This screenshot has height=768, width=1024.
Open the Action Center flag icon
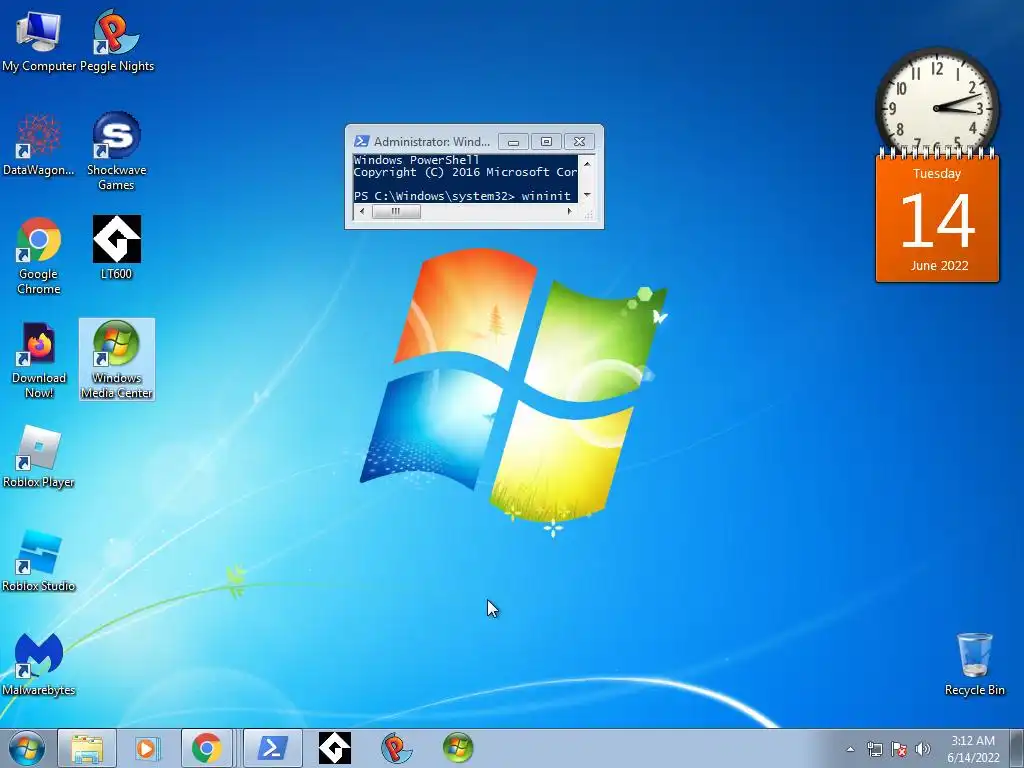[x=899, y=749]
